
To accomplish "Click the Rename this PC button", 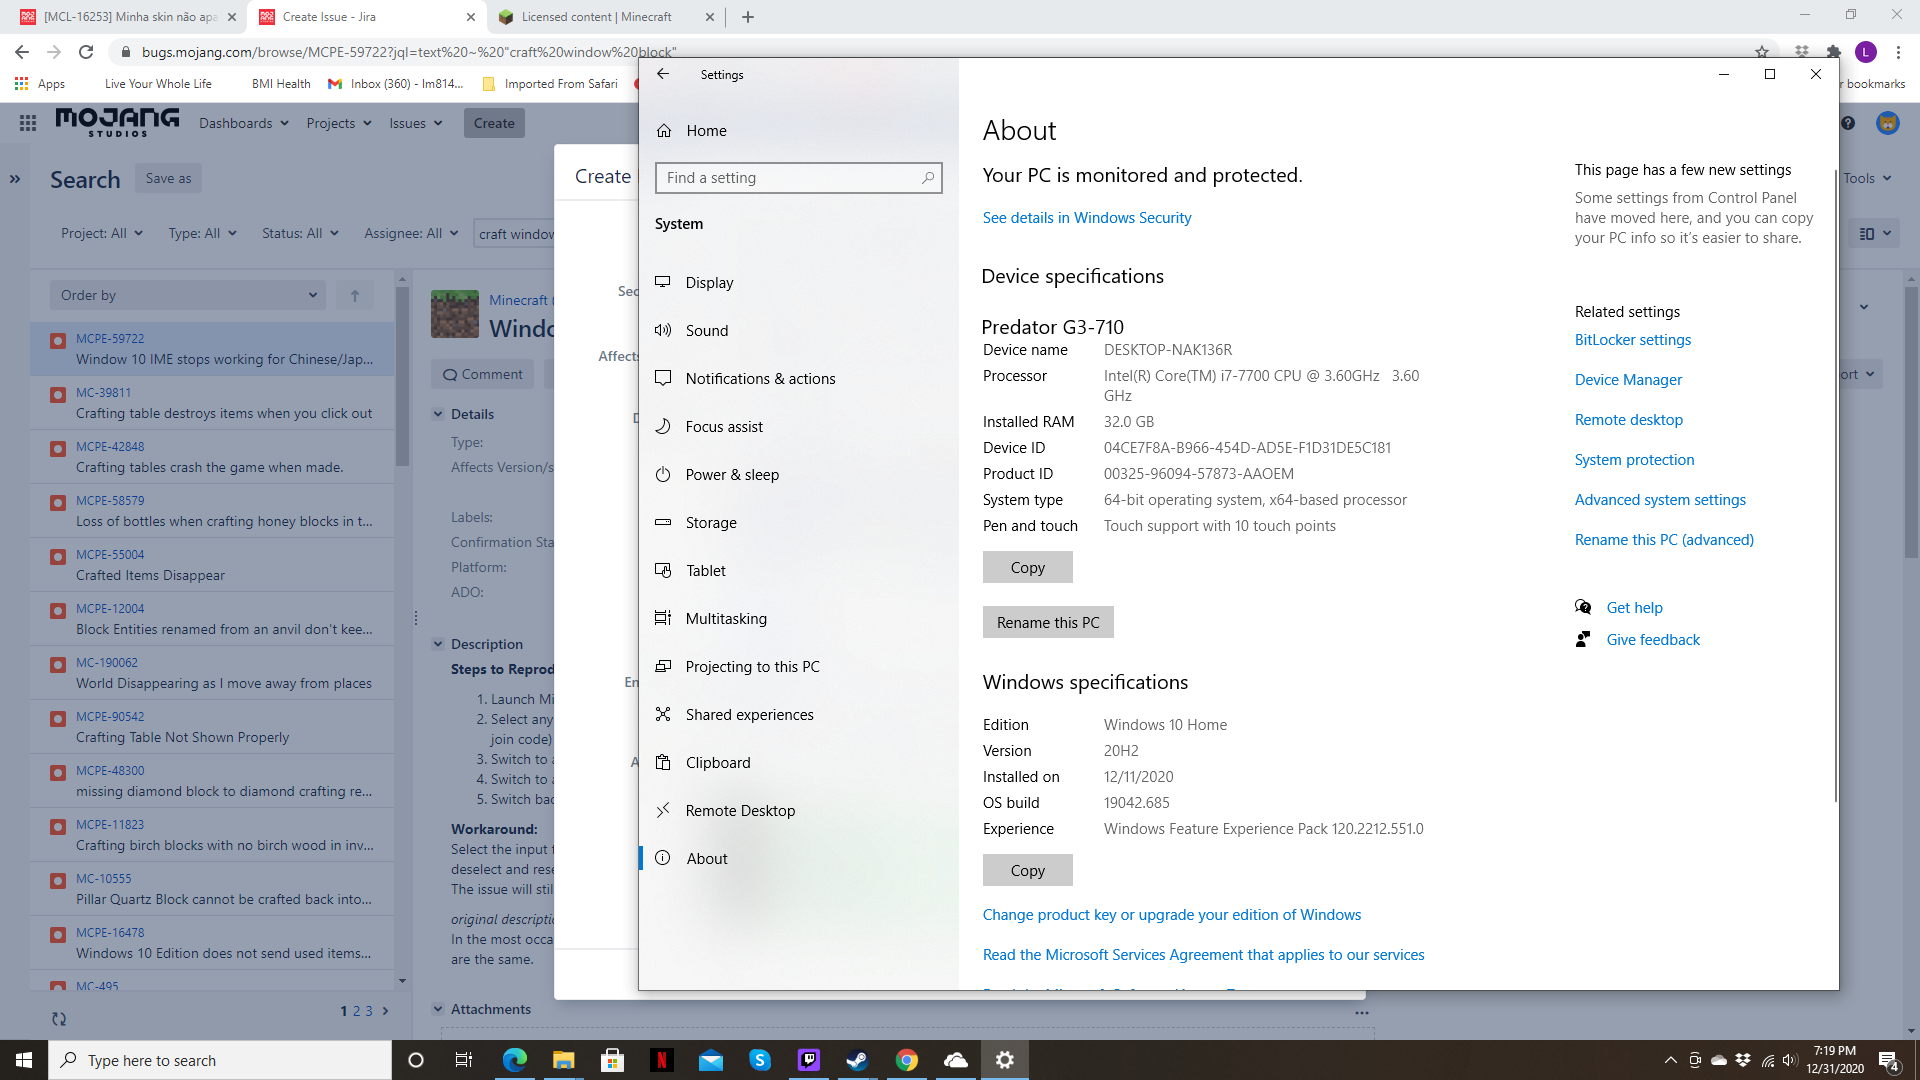I will (x=1047, y=622).
